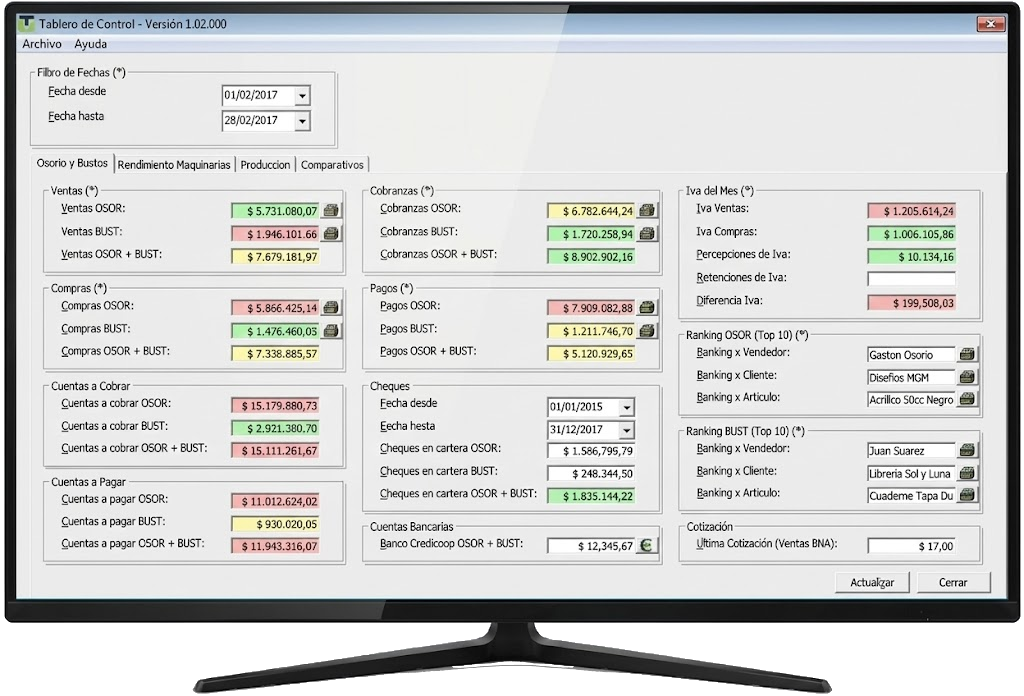Open Cheques Fecha hasta date dropdown

tap(626, 431)
